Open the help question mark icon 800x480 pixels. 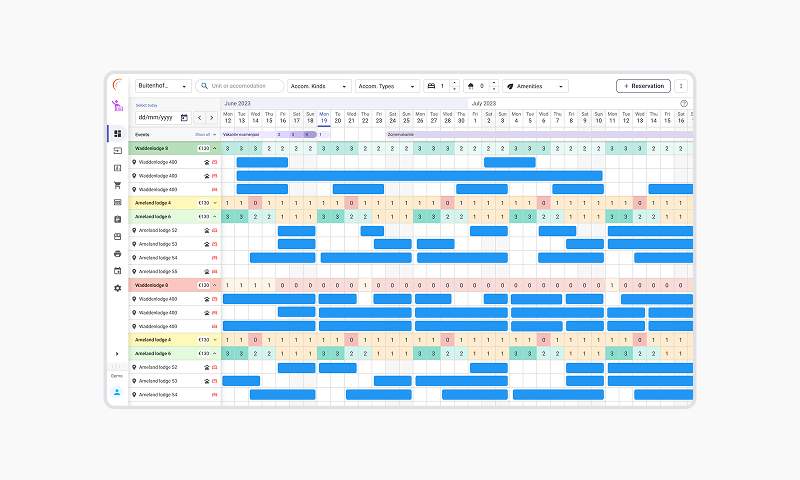tap(684, 103)
